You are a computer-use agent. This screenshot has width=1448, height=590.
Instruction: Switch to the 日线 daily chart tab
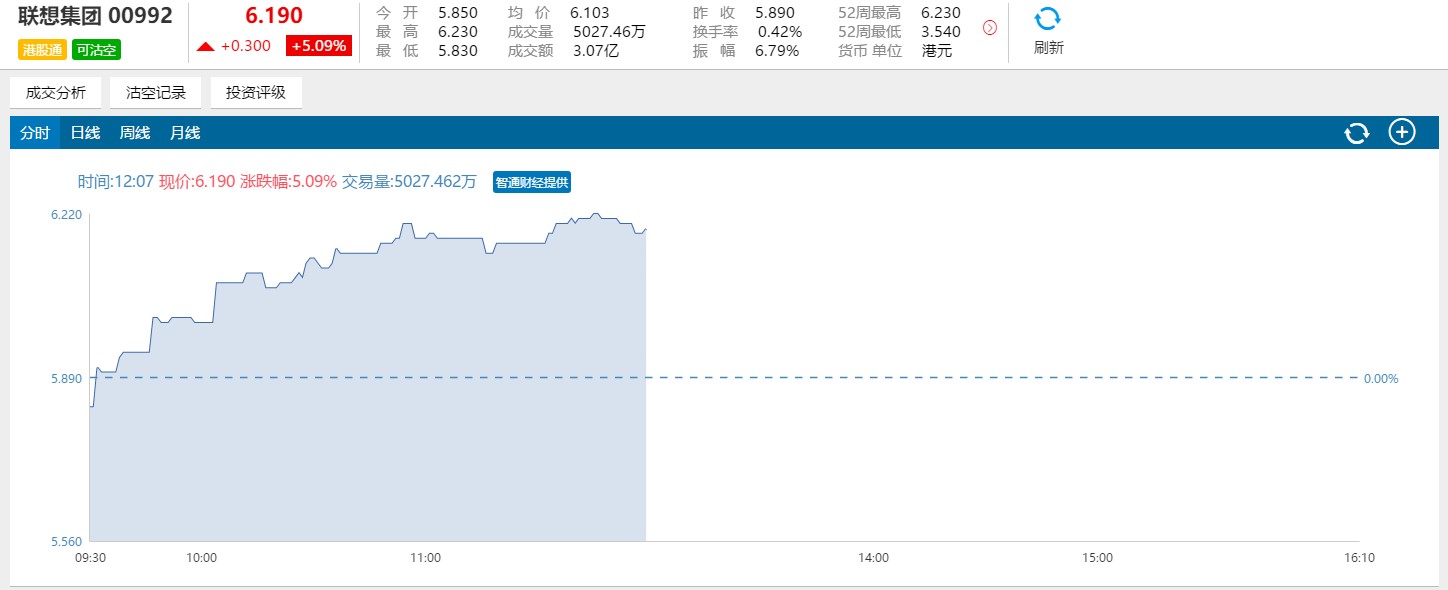85,133
